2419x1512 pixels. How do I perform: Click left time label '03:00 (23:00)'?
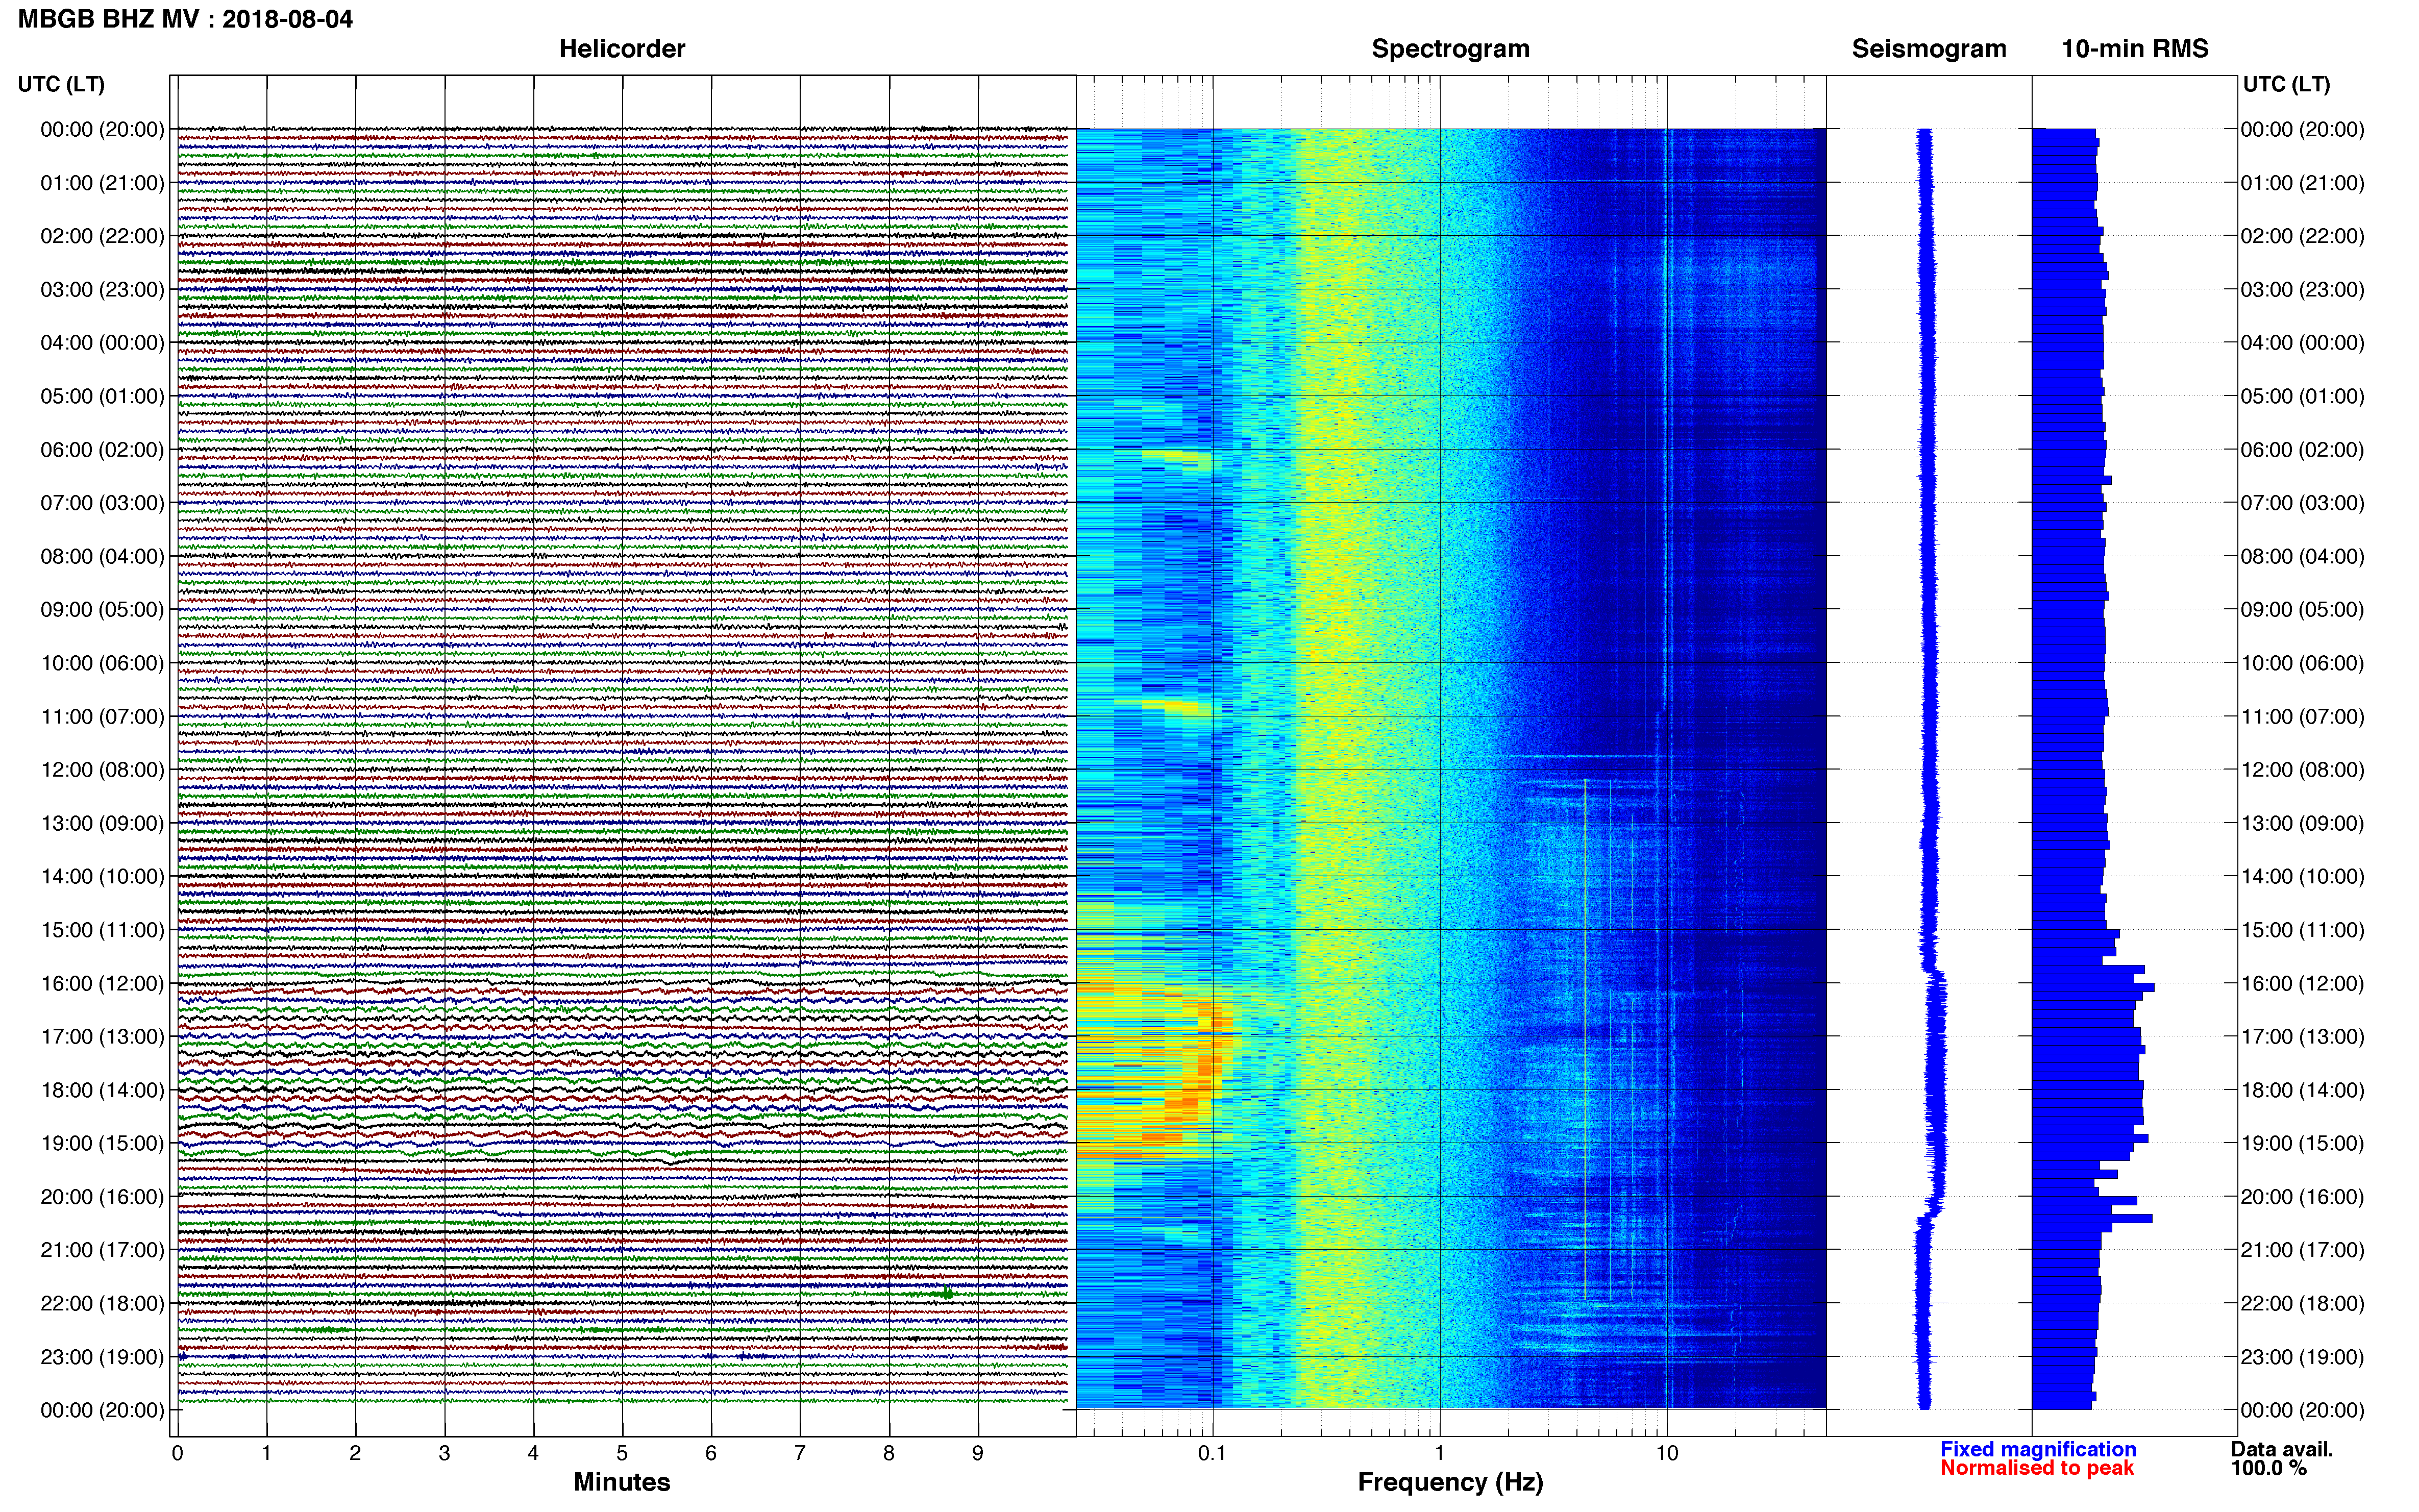click(102, 290)
